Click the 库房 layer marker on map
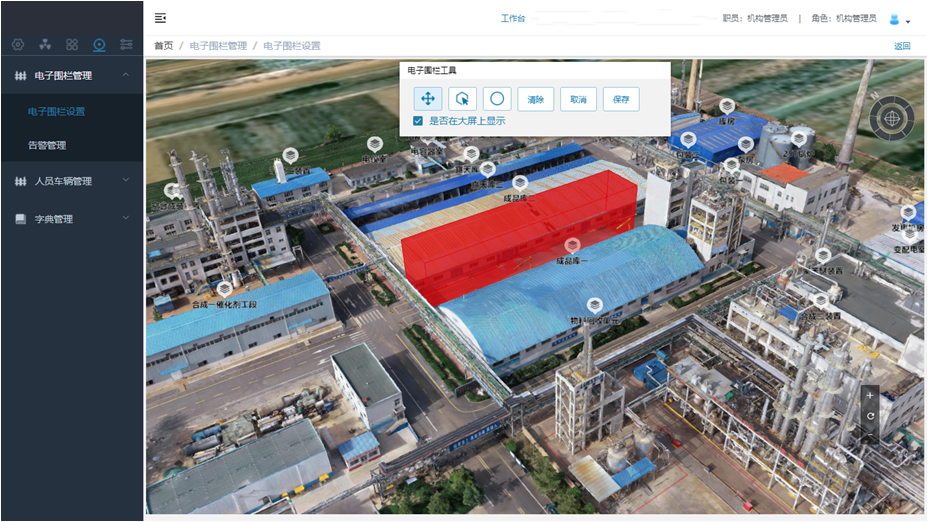 point(727,107)
